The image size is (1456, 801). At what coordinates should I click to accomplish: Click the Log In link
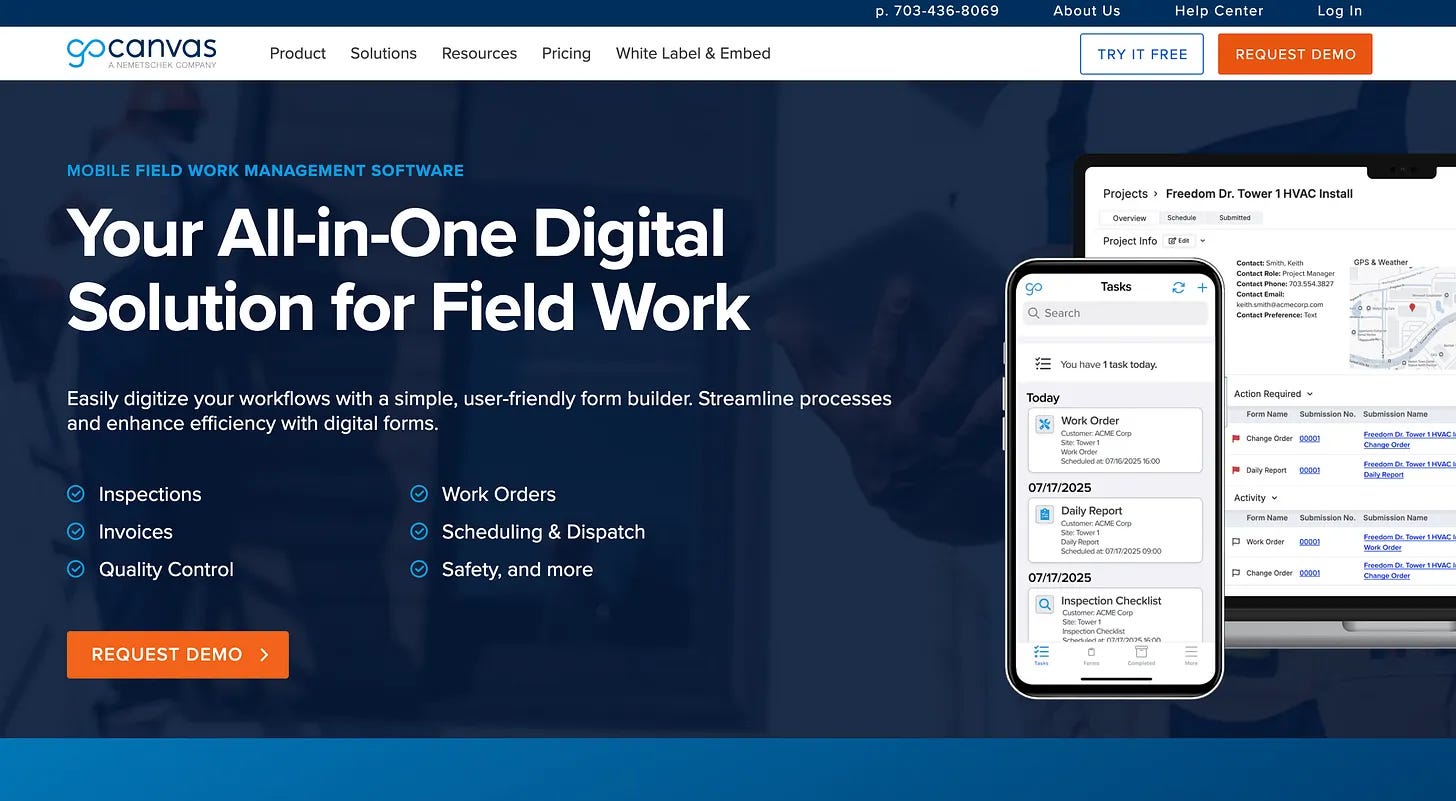pos(1340,11)
